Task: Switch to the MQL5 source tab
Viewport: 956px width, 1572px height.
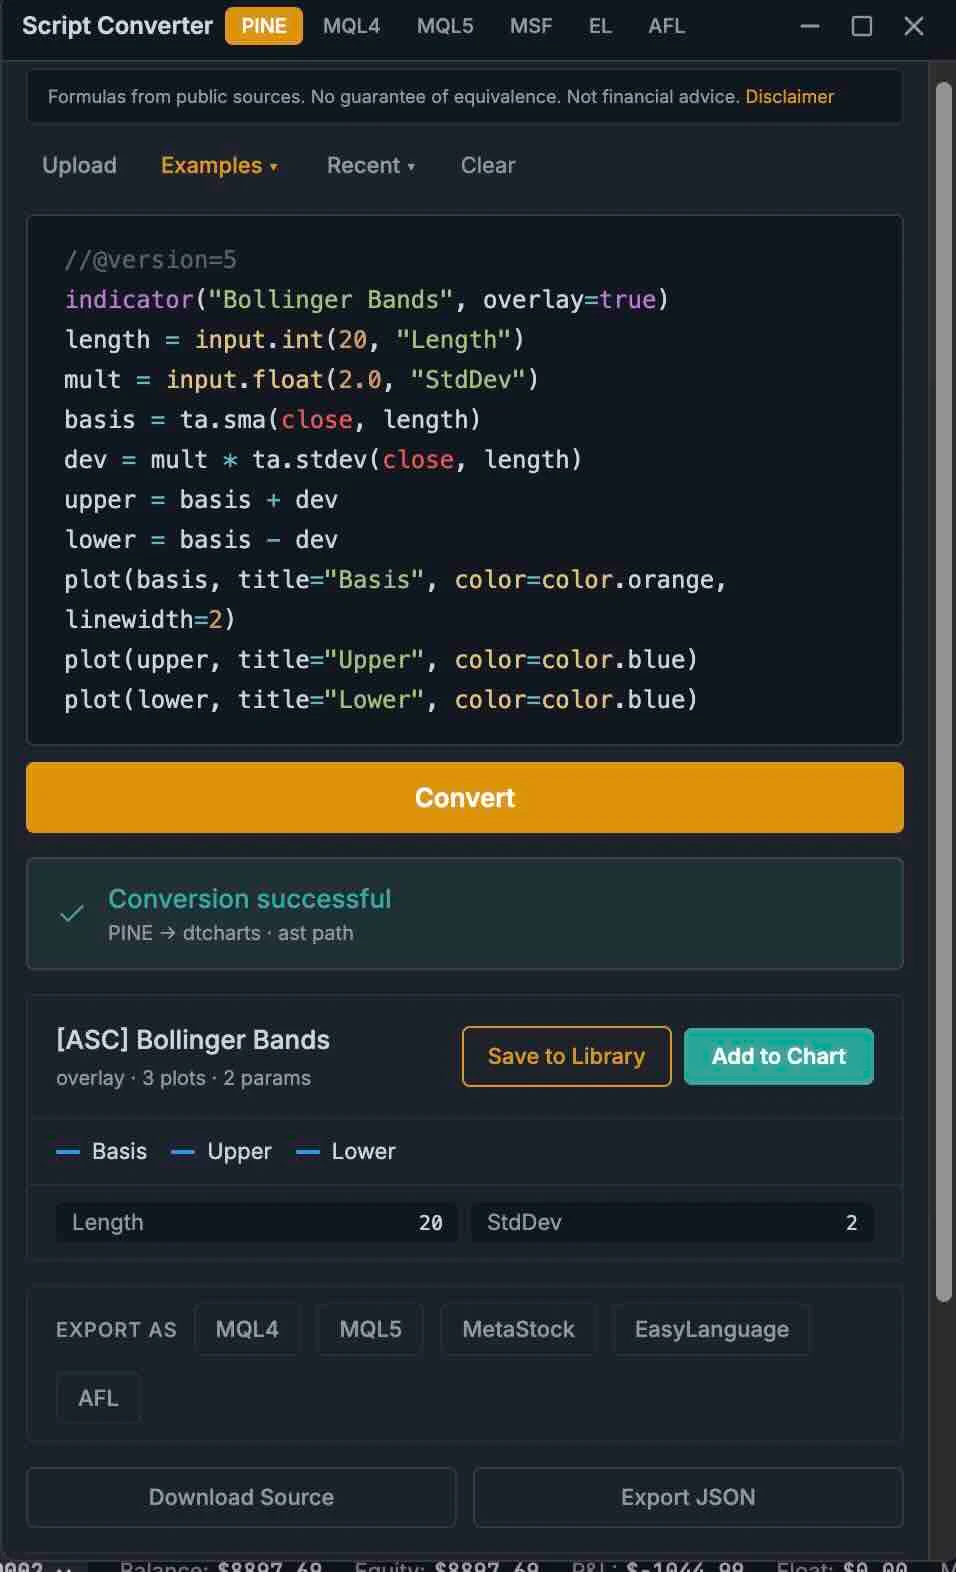Action: 445,26
